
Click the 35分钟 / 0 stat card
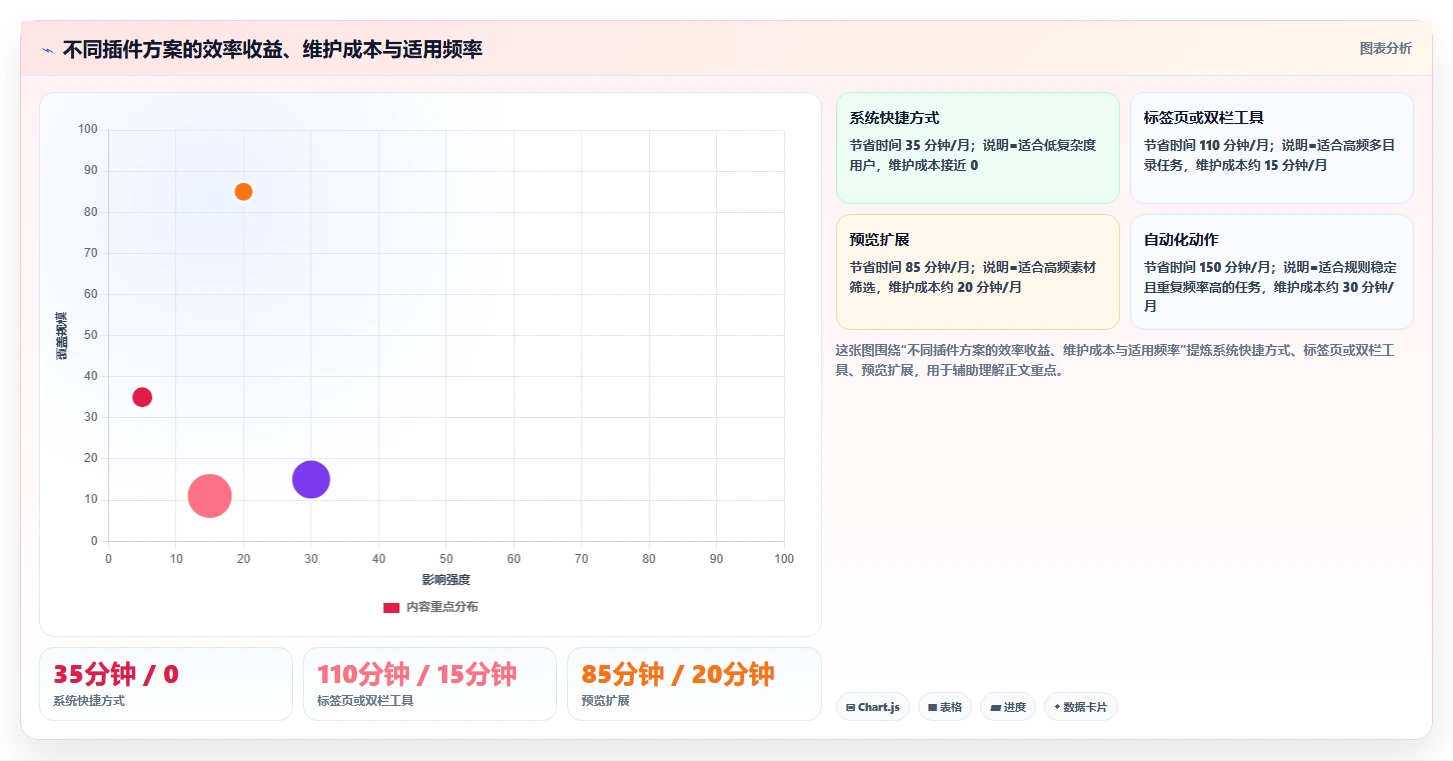coord(166,684)
